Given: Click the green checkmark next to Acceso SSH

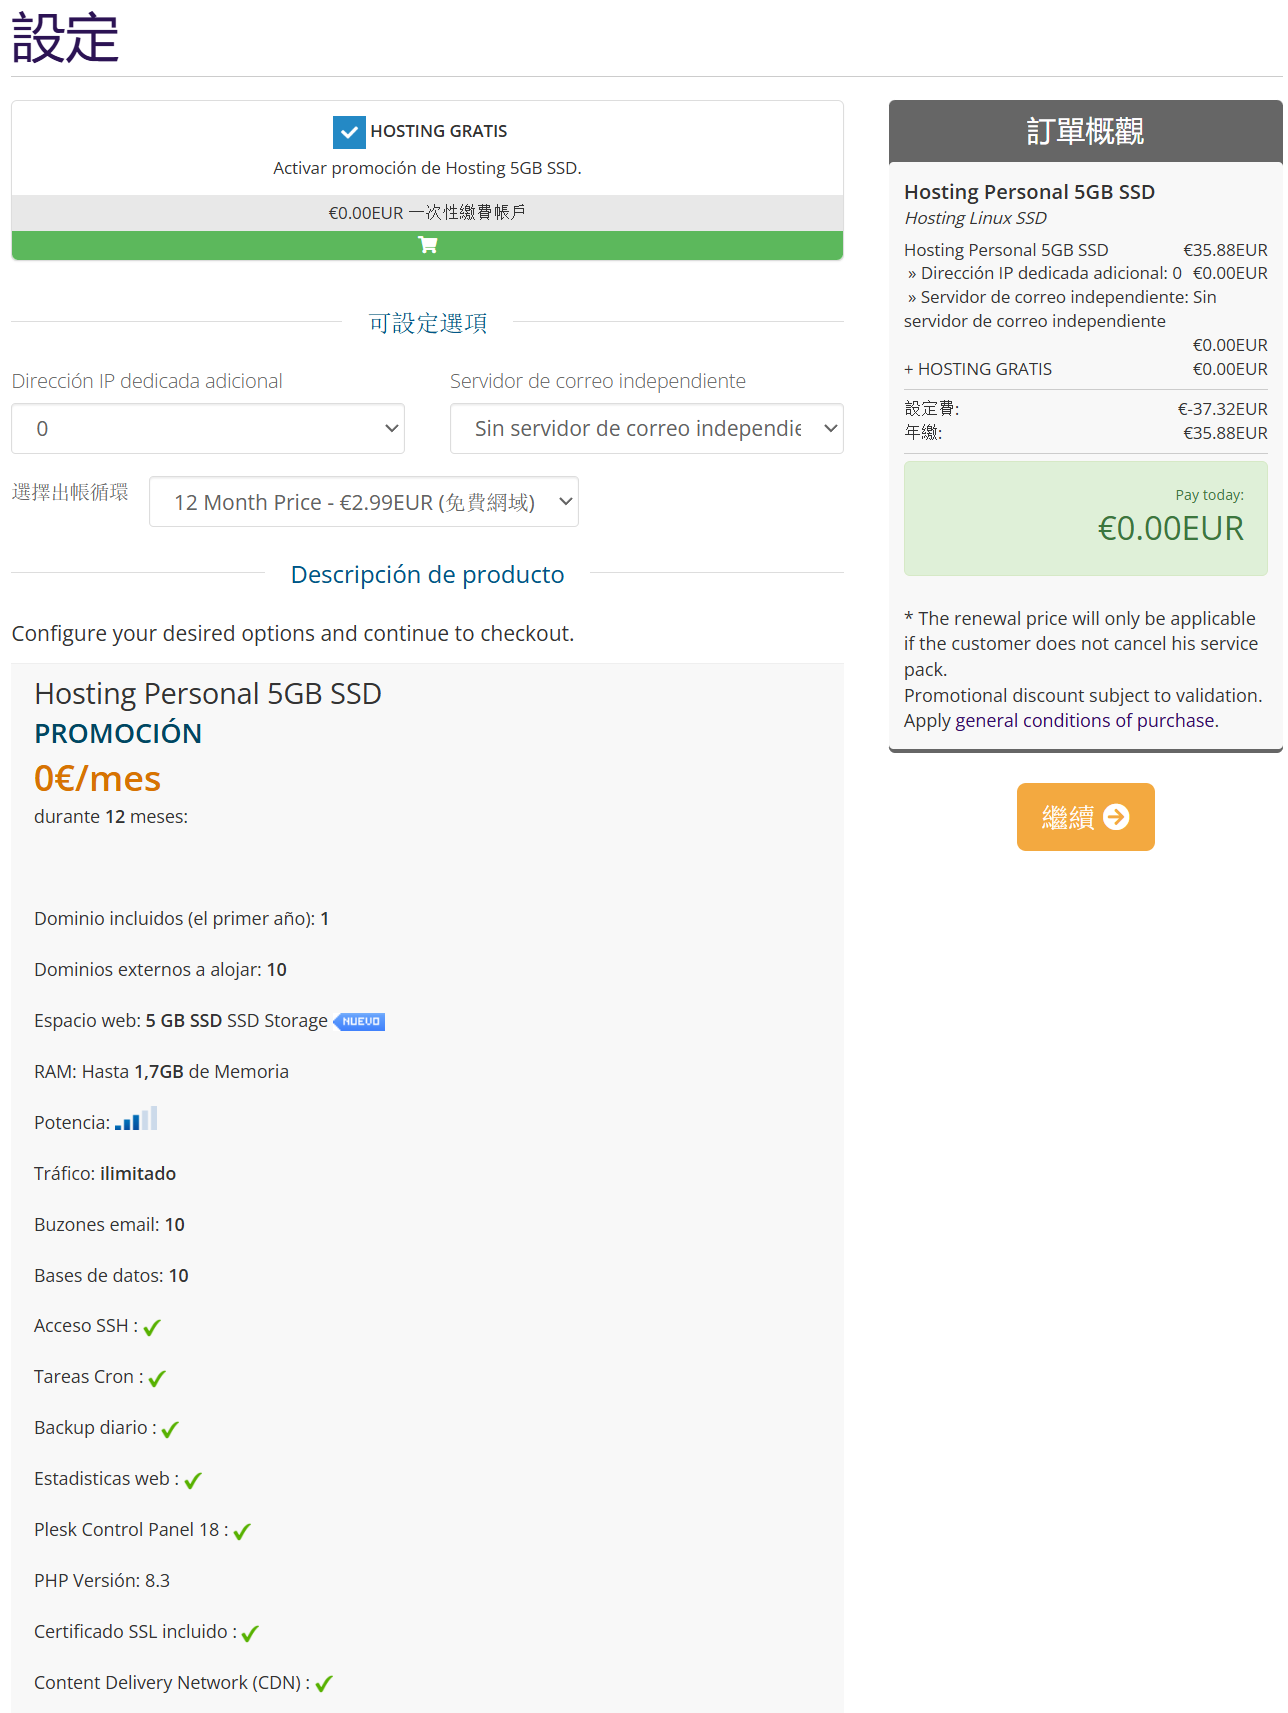Looking at the screenshot, I should (x=152, y=1327).
